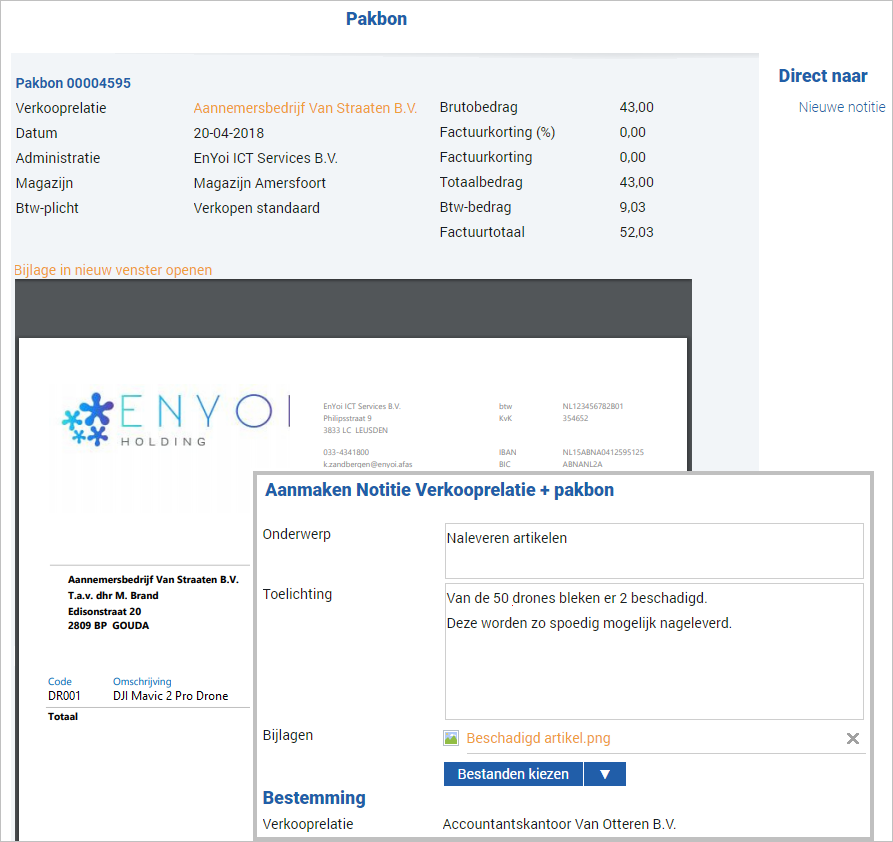
Task: Click the k.zandbergen@enyoi.afas email in attachment
Action: pos(368,464)
